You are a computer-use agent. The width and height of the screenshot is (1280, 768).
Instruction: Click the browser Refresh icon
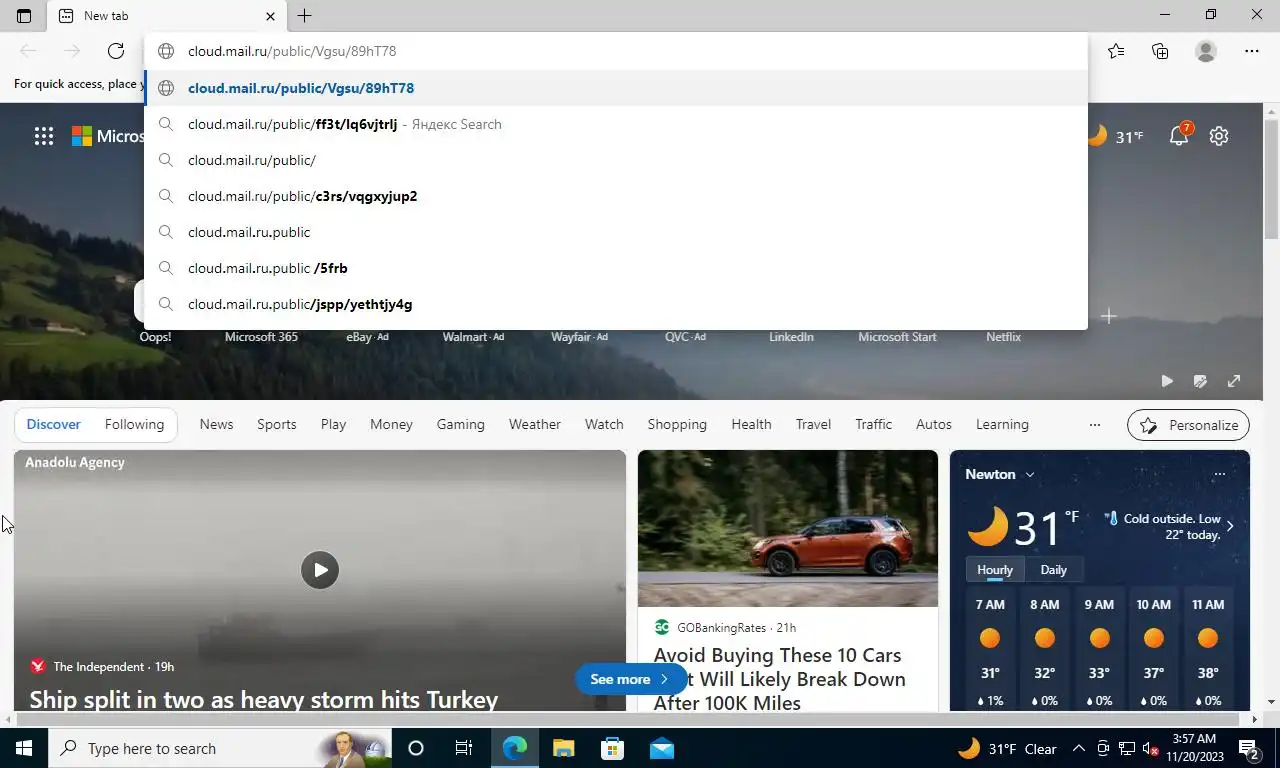[116, 51]
